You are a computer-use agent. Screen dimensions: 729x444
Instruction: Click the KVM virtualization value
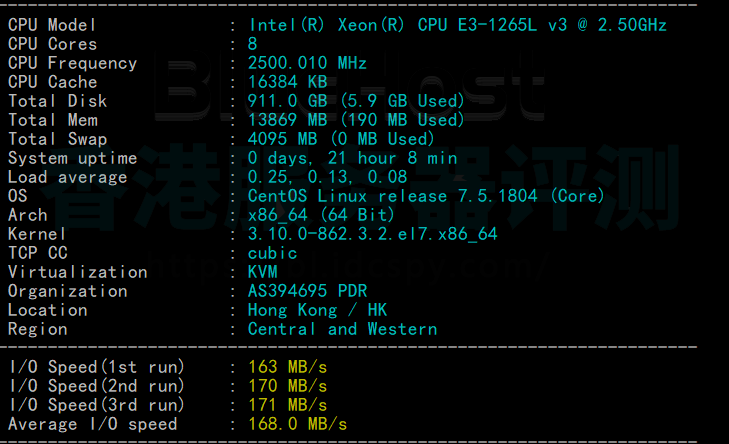tap(262, 272)
